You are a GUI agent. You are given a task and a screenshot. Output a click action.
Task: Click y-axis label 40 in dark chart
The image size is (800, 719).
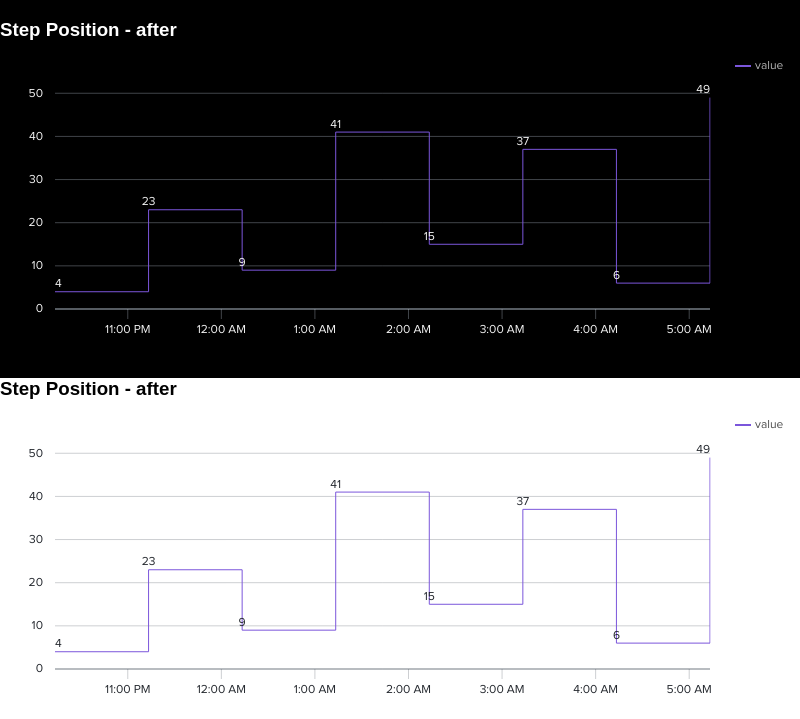click(x=36, y=136)
